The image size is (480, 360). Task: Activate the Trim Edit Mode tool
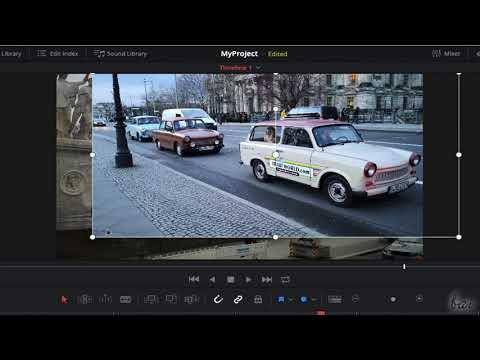(x=85, y=299)
